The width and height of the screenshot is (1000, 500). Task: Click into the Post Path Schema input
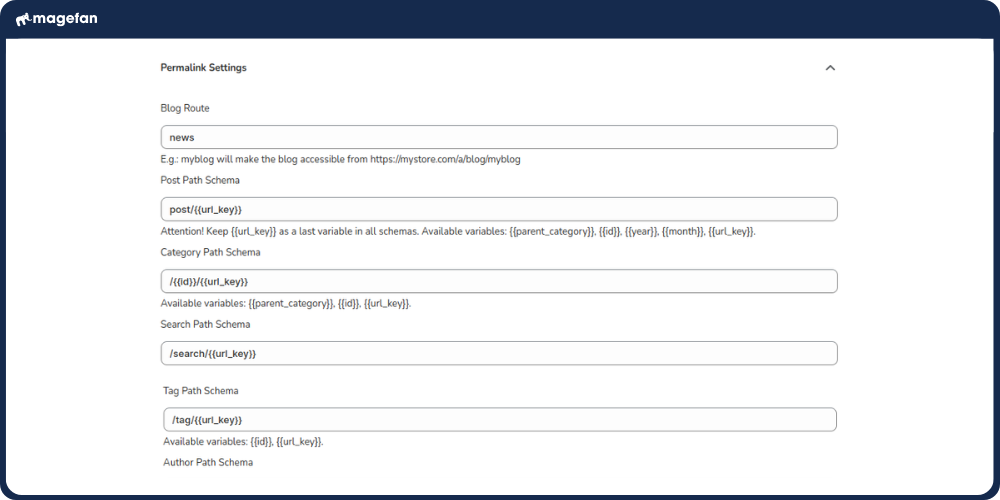click(x=498, y=209)
